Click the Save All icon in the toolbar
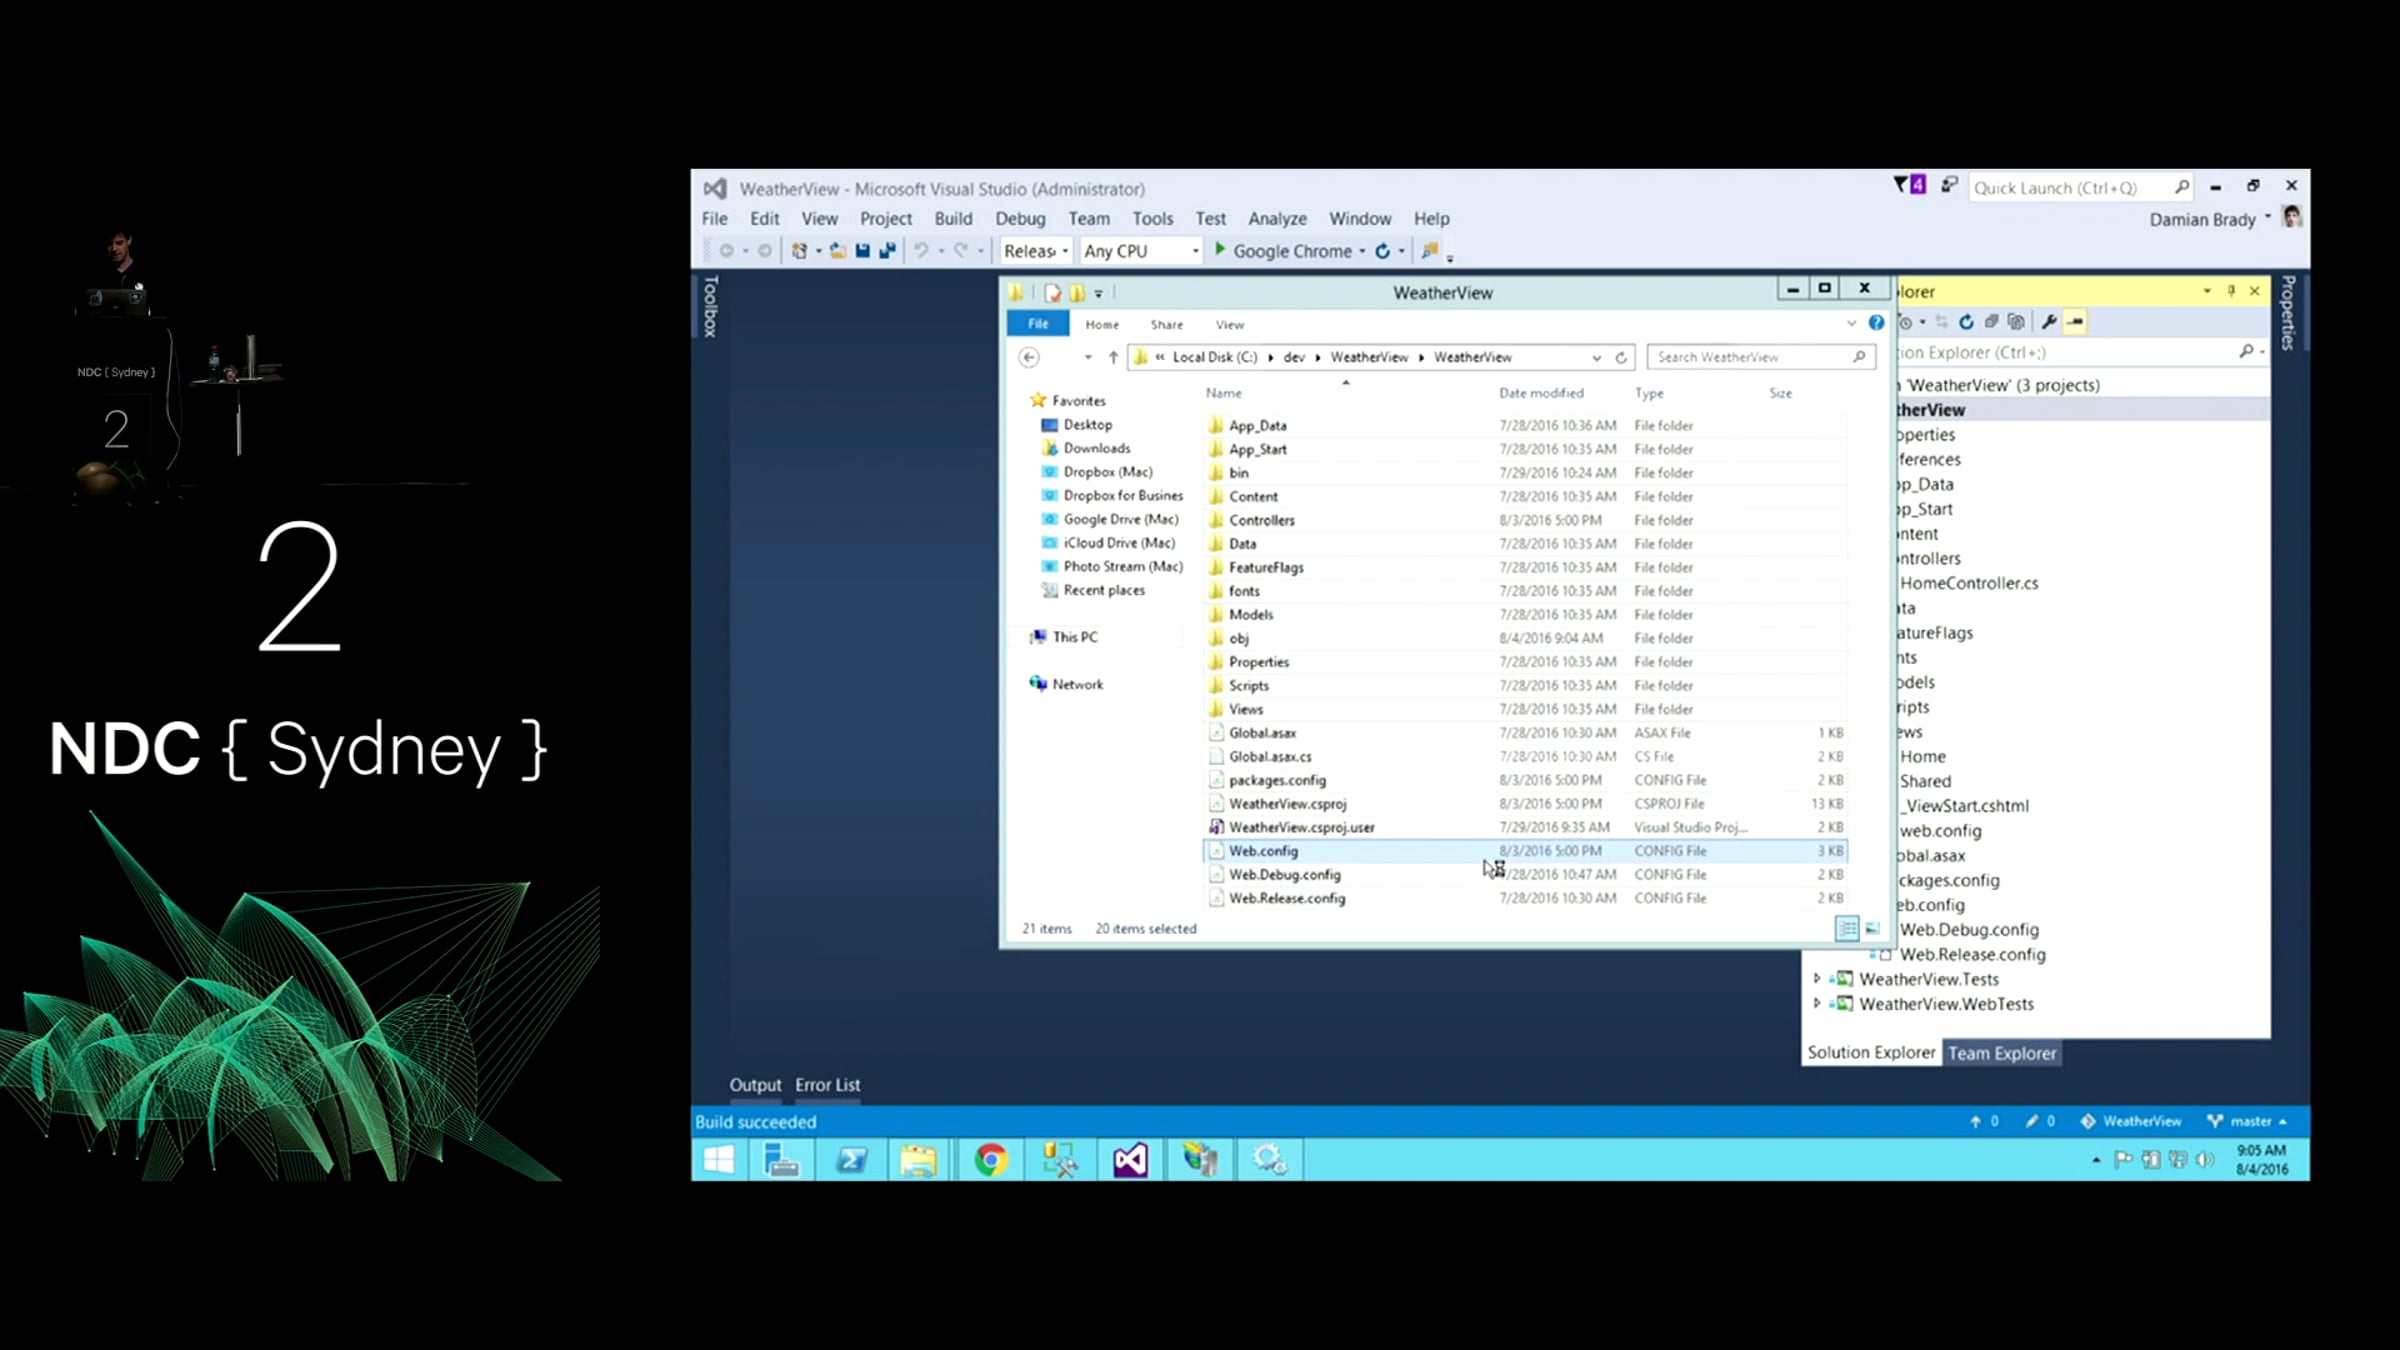The height and width of the screenshot is (1350, 2400). [887, 251]
